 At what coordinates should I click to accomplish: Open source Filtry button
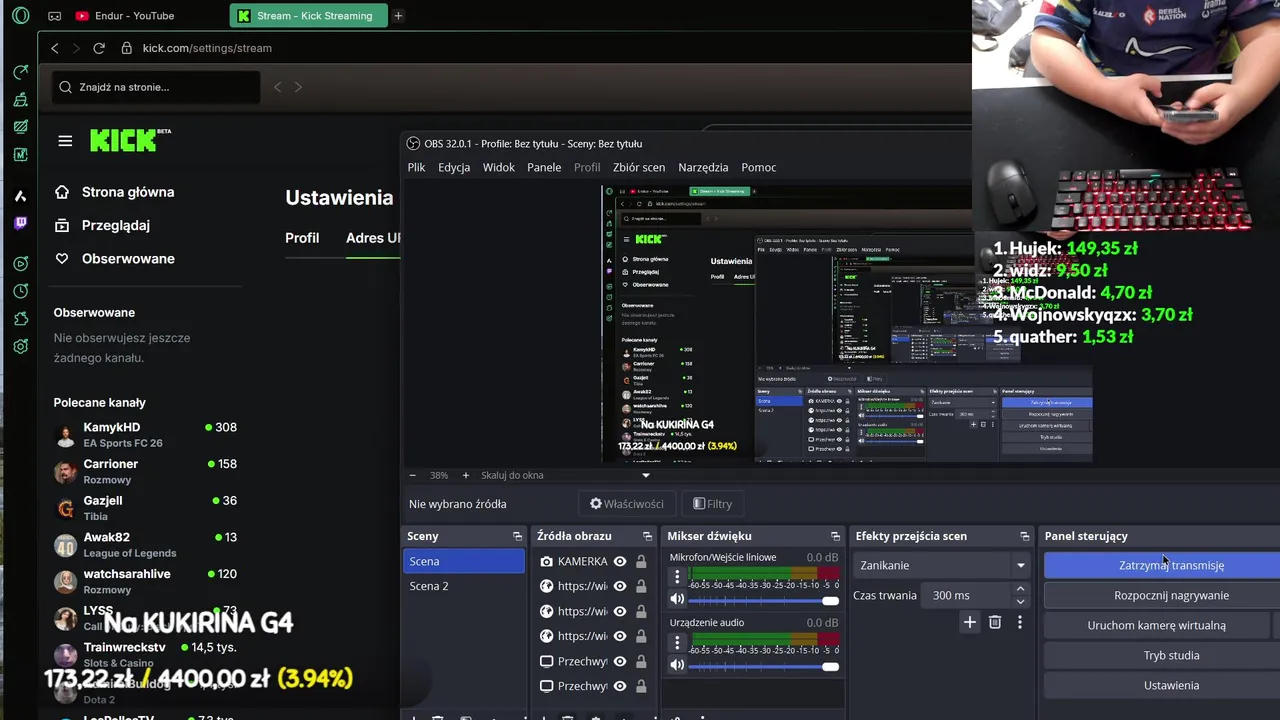coord(712,504)
